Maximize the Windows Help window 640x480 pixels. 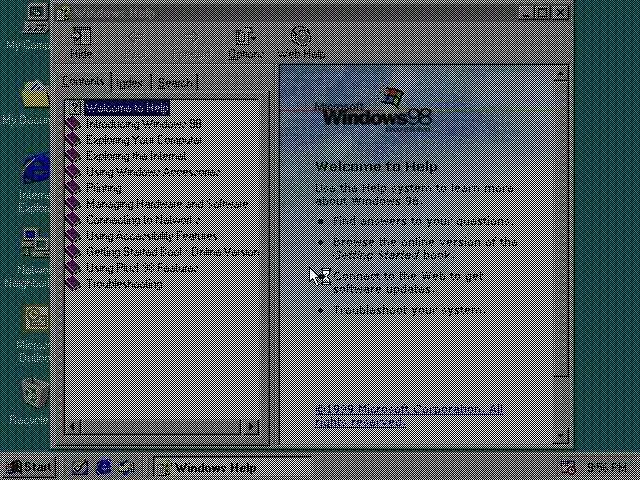pos(542,13)
